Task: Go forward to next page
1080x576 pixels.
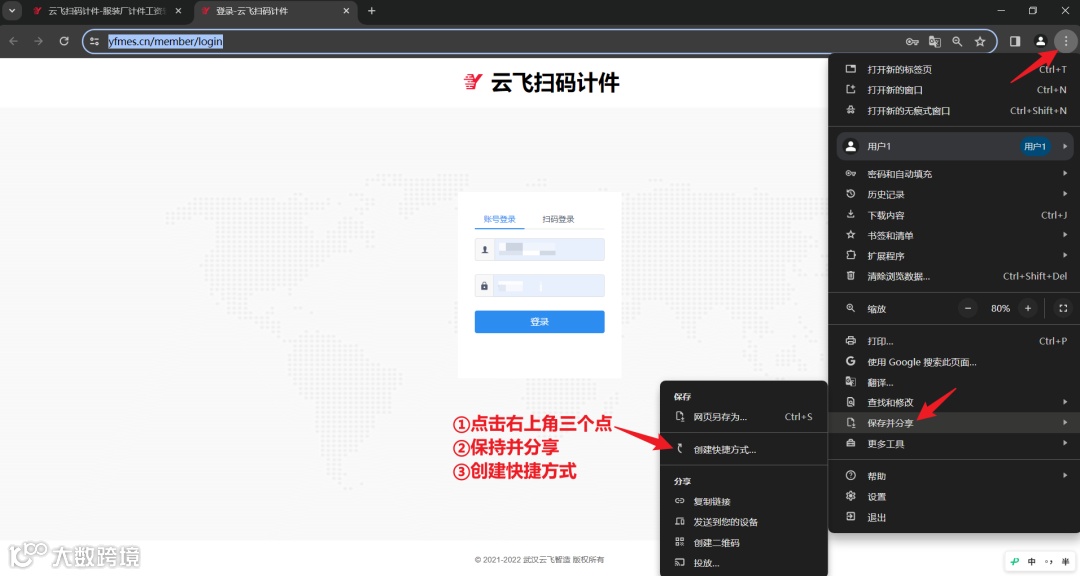Action: [x=39, y=41]
